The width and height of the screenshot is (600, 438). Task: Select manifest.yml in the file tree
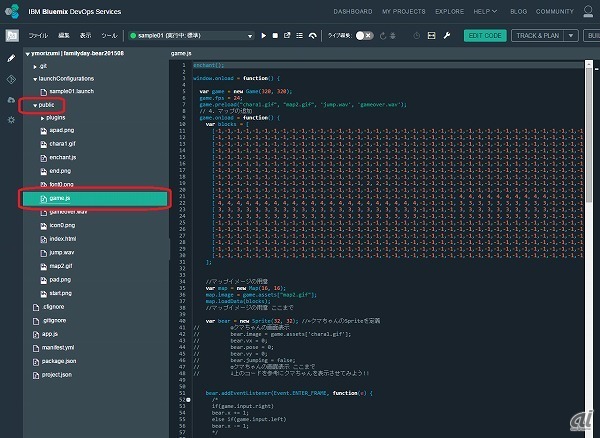pos(57,345)
